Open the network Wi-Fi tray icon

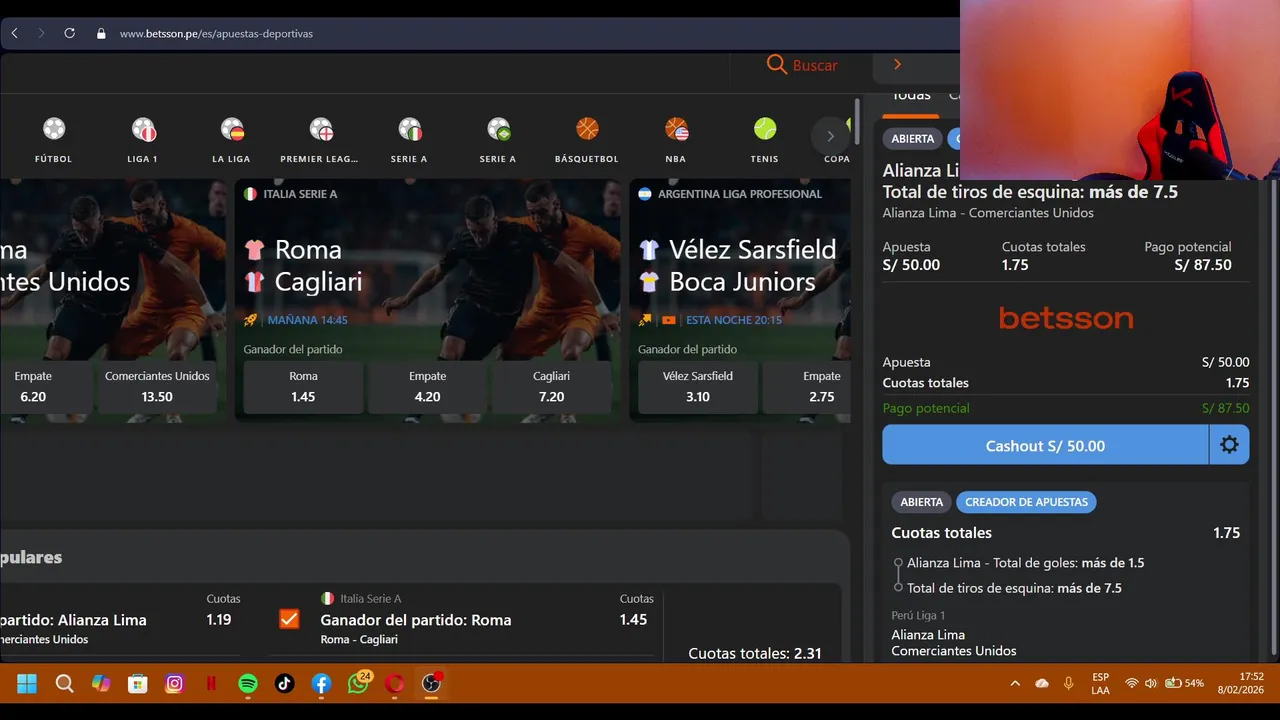click(x=1131, y=684)
